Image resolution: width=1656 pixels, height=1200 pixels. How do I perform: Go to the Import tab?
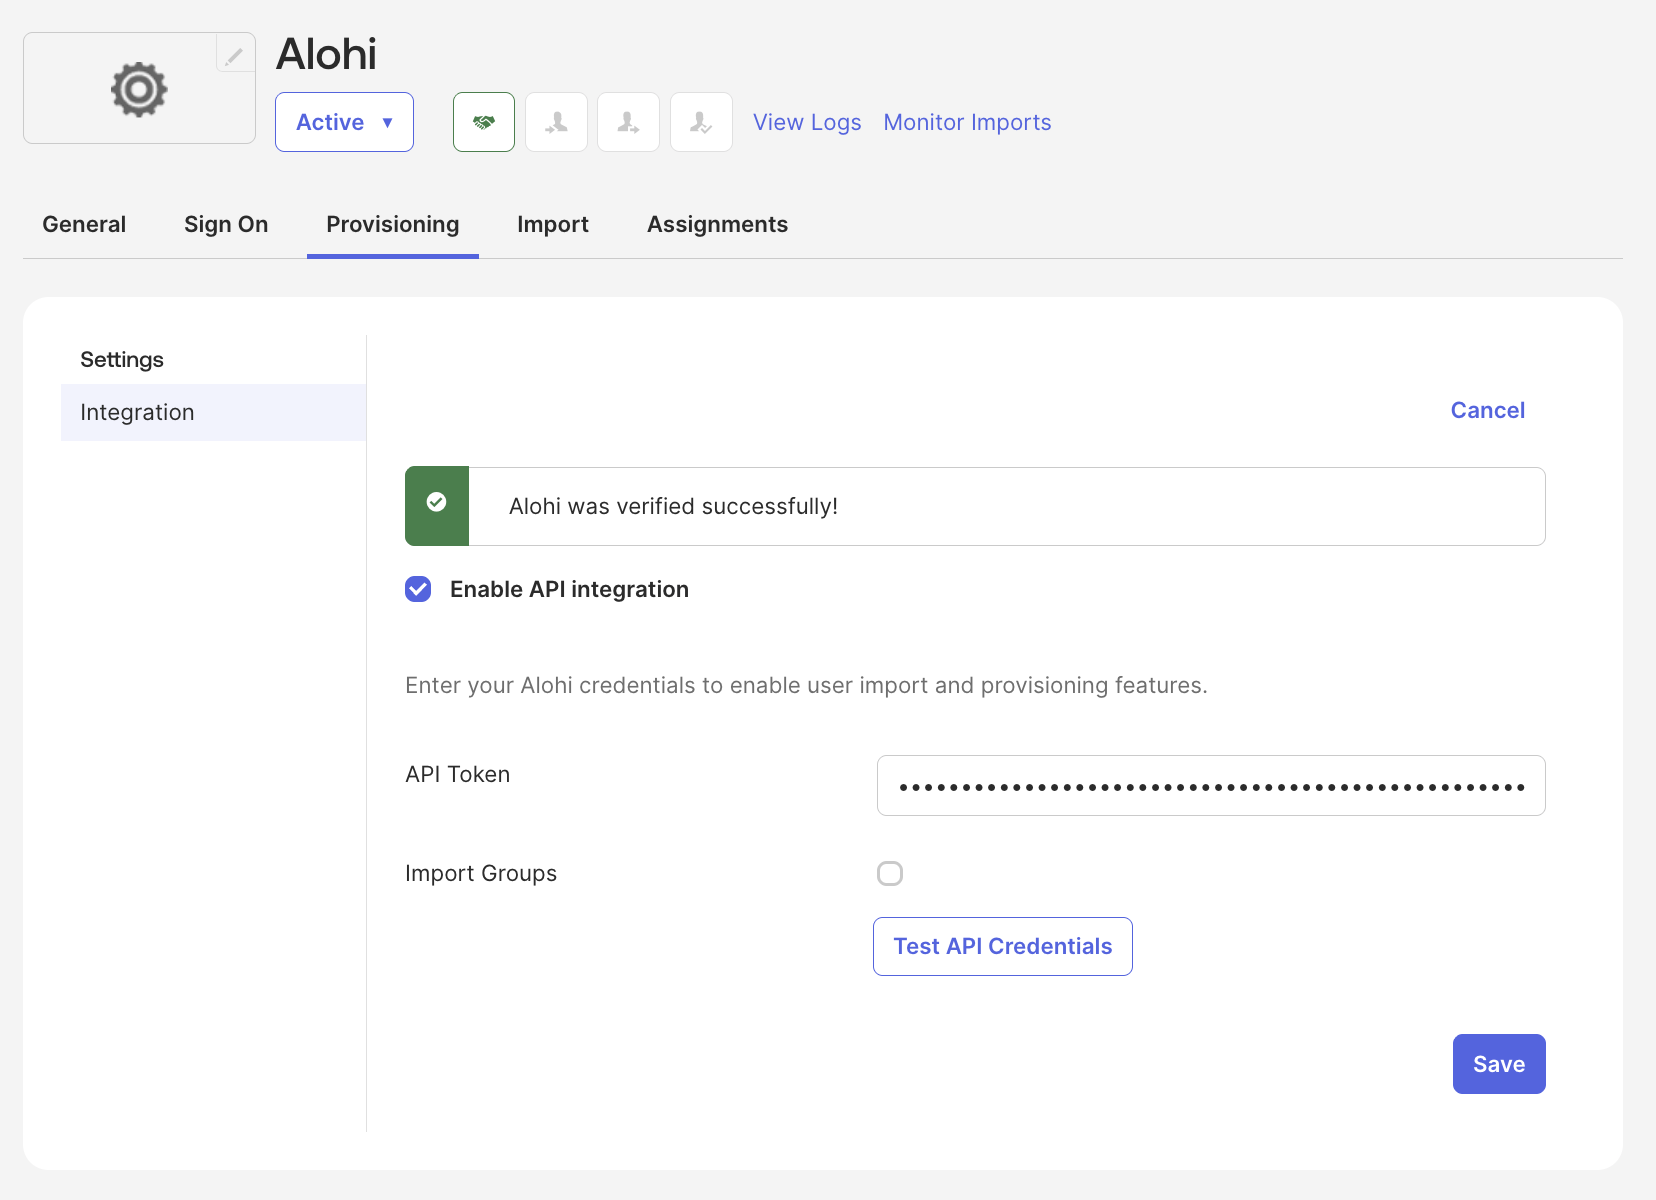pos(553,224)
